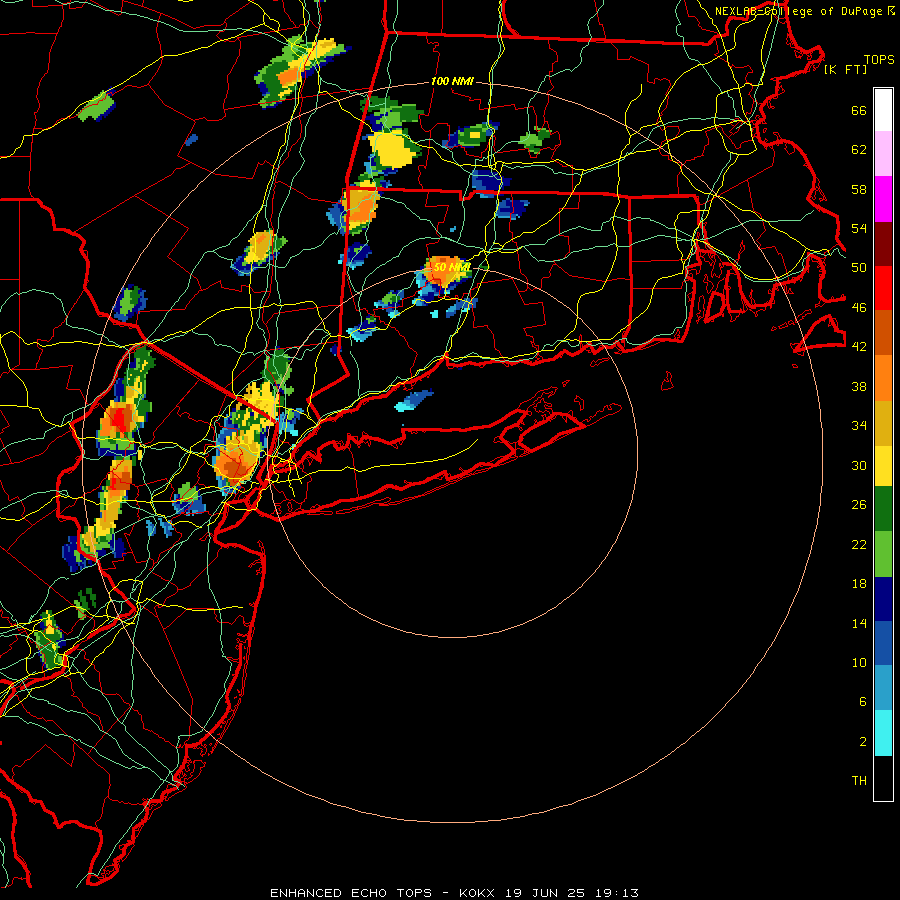900x900 pixels.
Task: Click the '[K FT]' units label
Action: pos(845,69)
